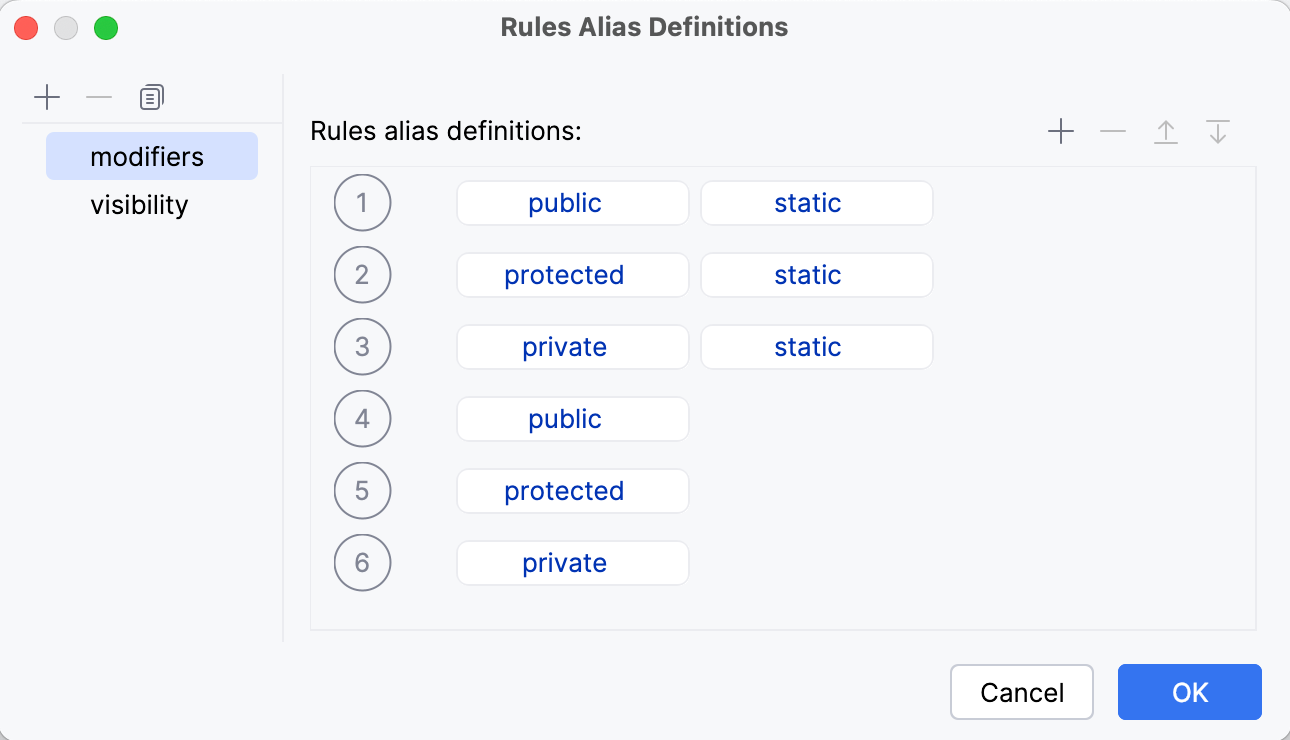
Task: Click the OK button
Action: pos(1189,691)
